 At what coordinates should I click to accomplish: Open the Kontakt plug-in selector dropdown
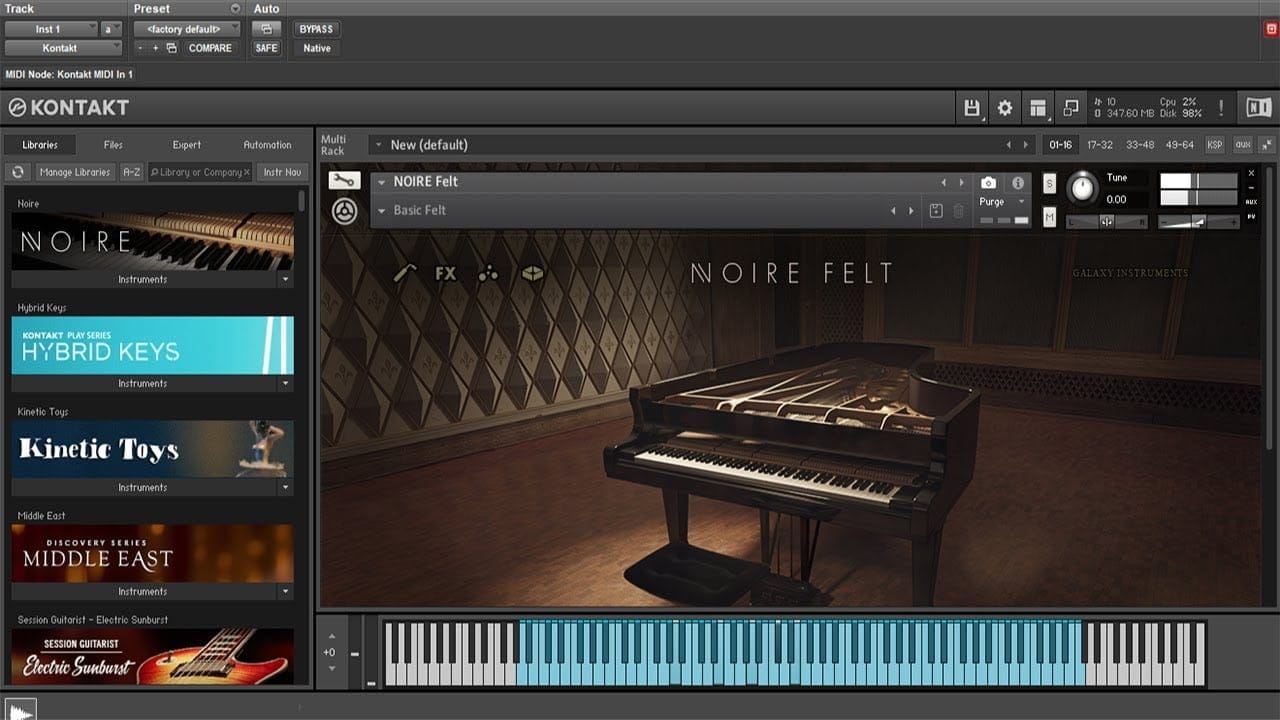64,48
